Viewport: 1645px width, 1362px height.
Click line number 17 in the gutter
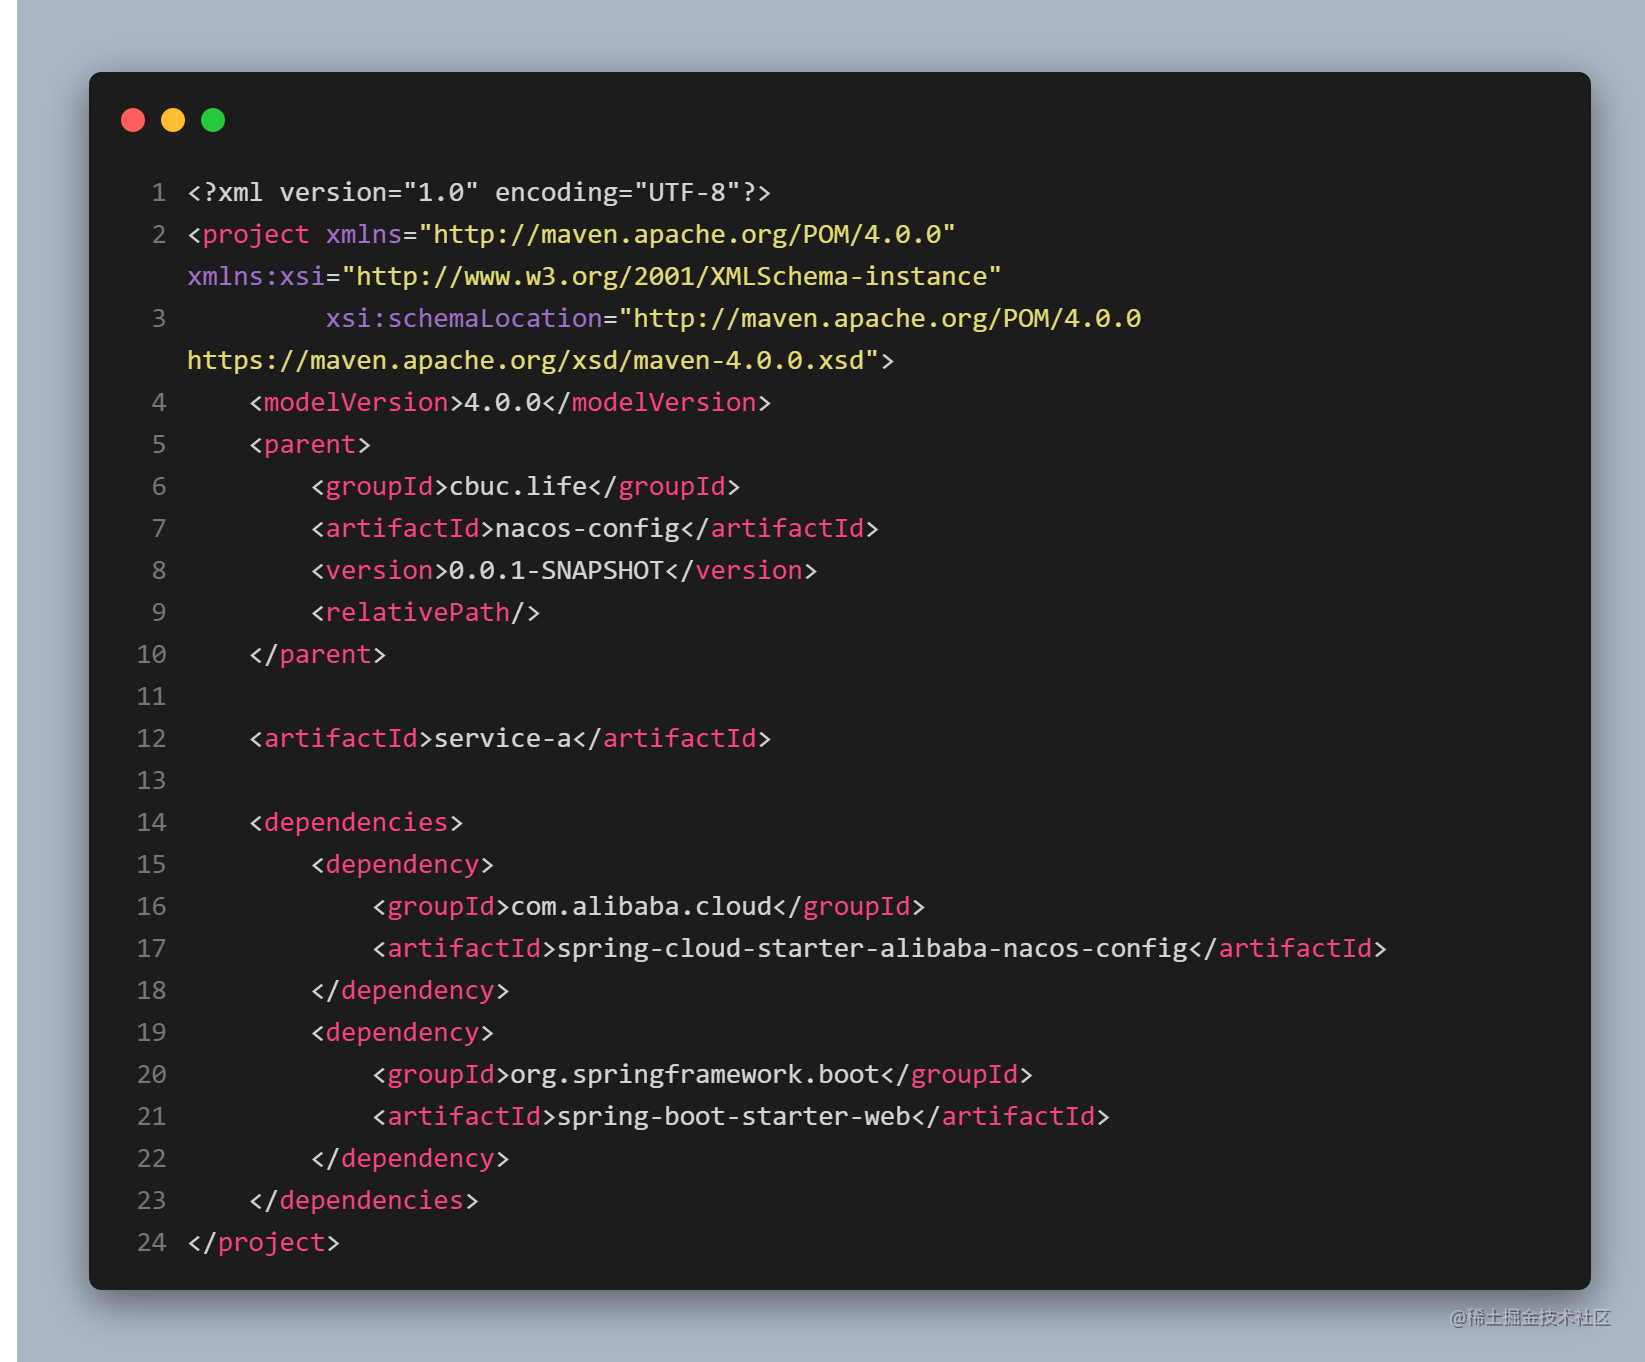tap(151, 948)
